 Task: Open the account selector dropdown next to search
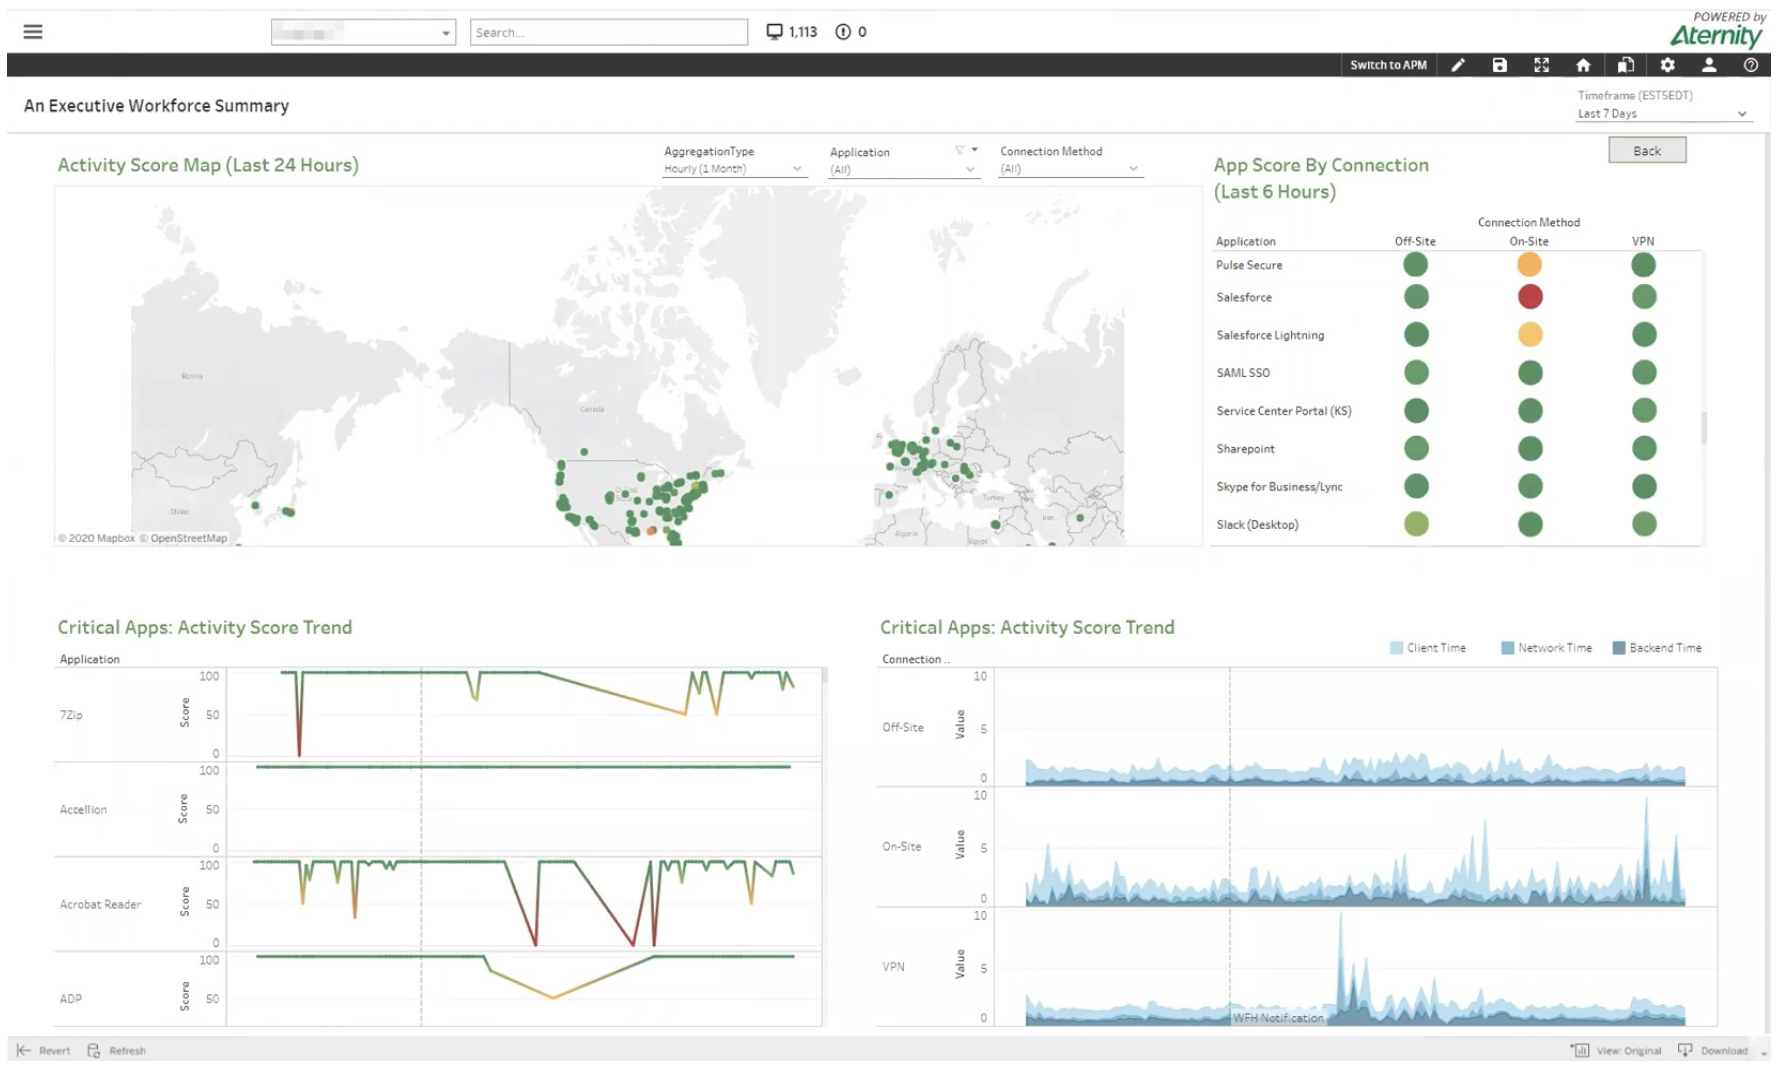[363, 32]
